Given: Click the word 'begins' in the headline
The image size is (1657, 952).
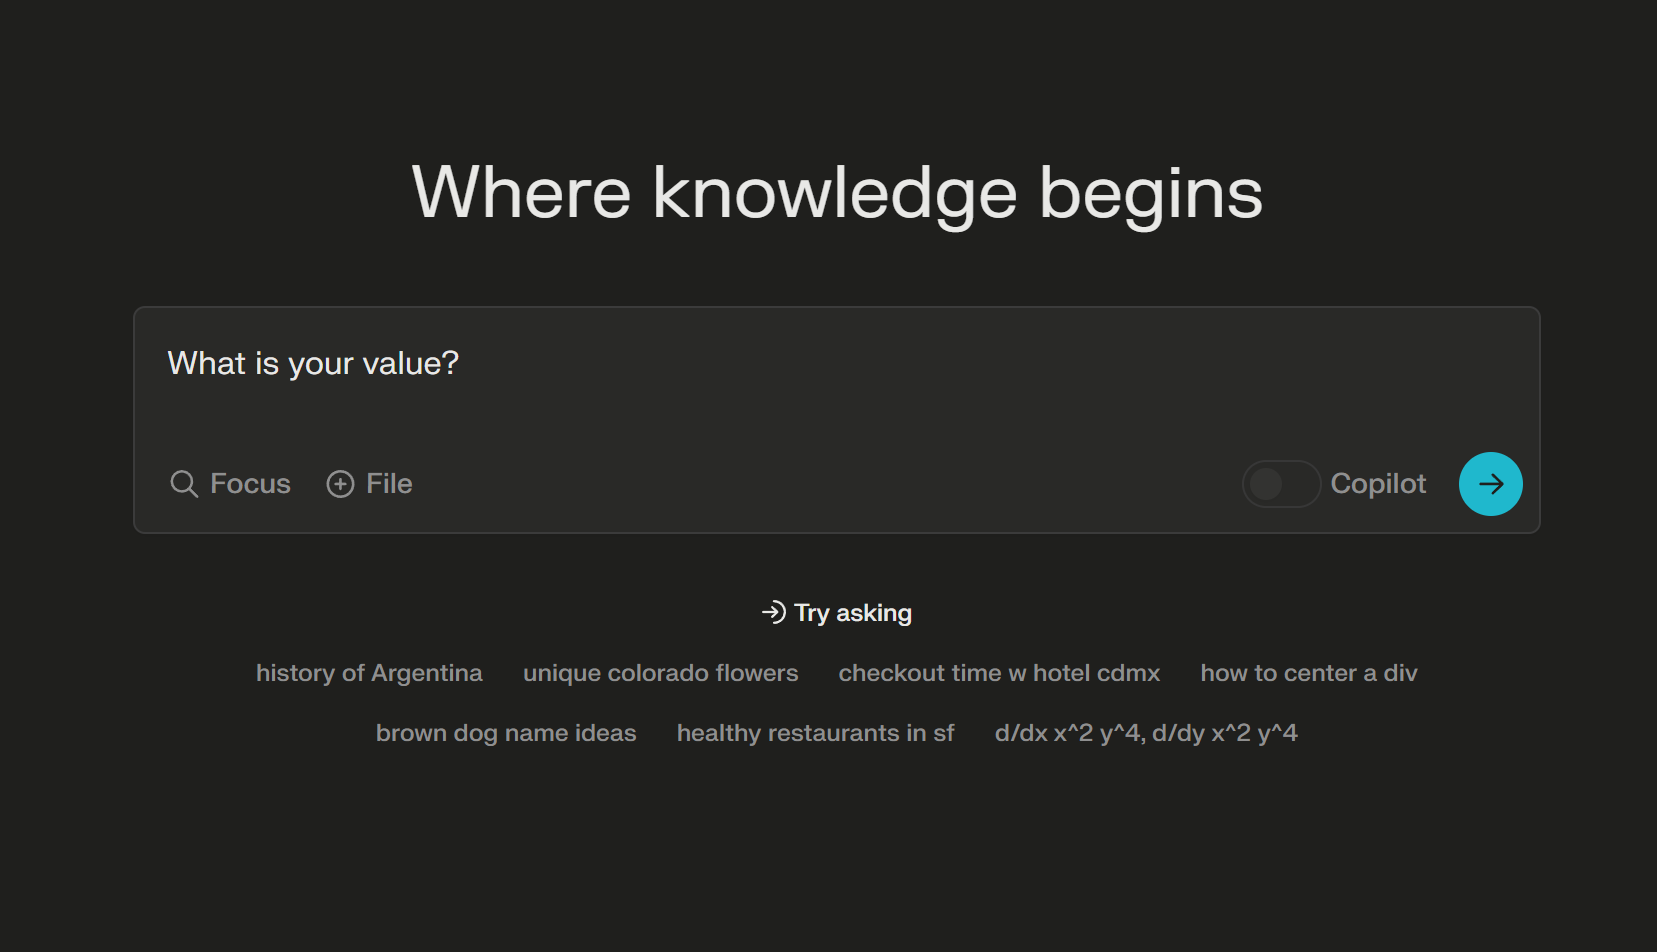Looking at the screenshot, I should 1151,192.
